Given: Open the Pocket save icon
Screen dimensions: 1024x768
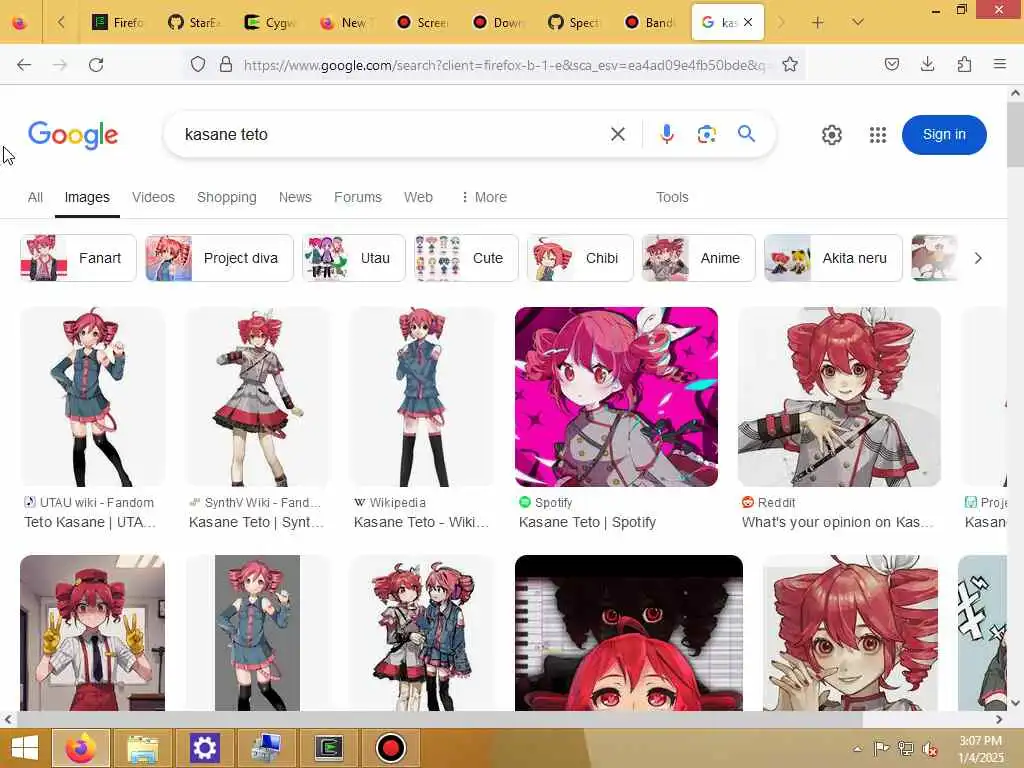Looking at the screenshot, I should point(891,64).
